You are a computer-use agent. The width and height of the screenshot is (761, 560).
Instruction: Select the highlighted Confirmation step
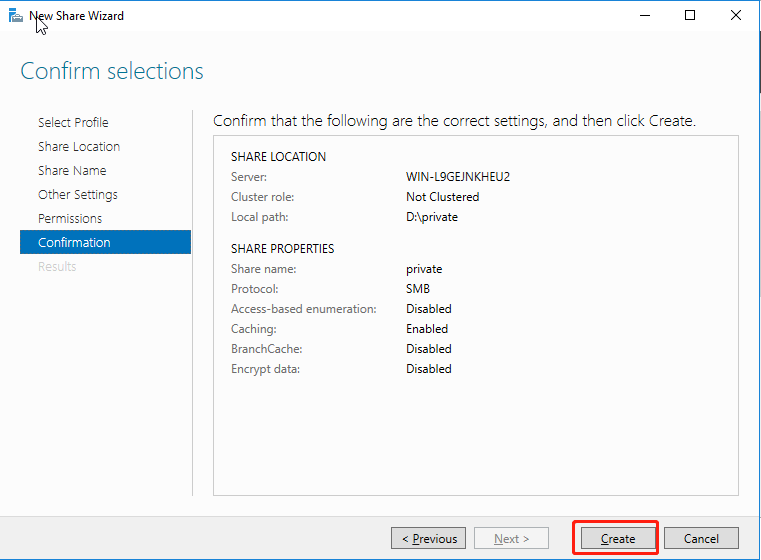point(74,242)
